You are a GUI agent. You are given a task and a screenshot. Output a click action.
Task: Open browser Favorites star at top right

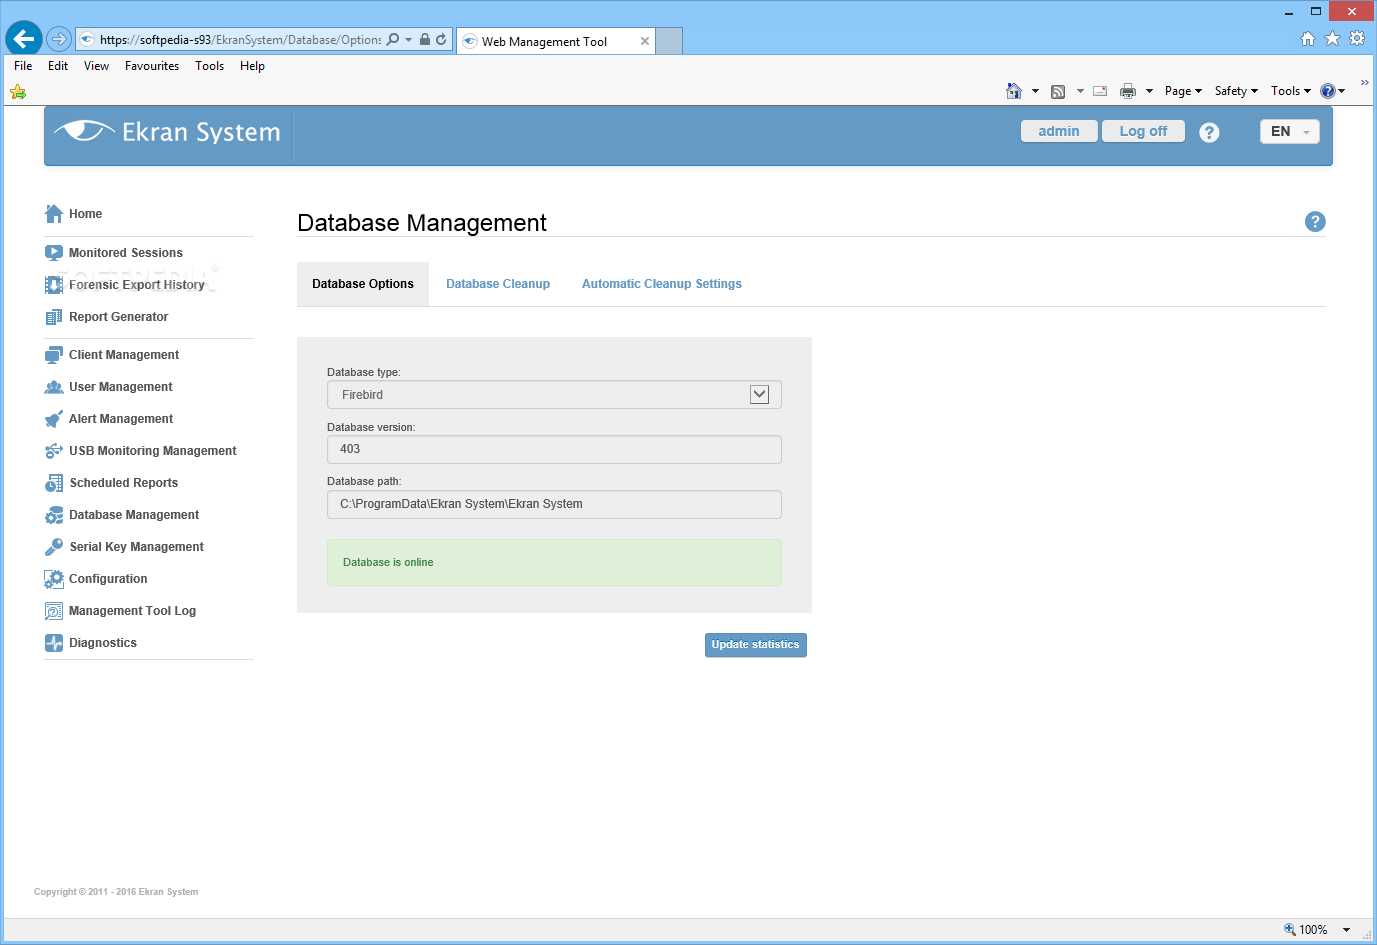[x=1332, y=38]
